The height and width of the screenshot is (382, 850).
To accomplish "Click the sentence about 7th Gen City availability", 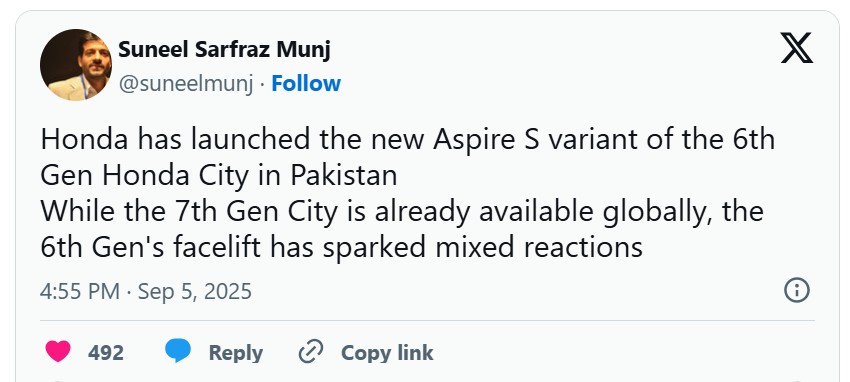I will coord(402,211).
